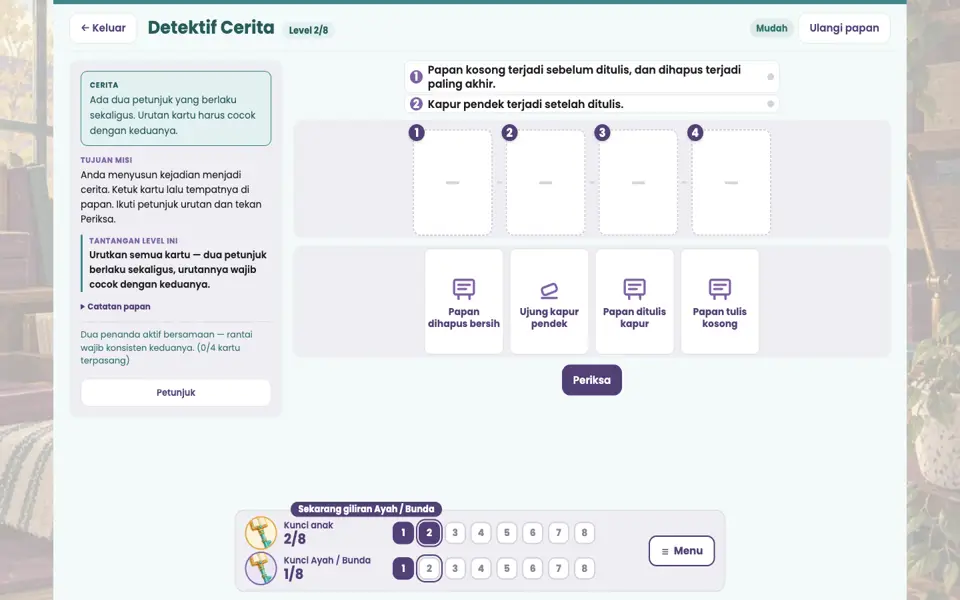The width and height of the screenshot is (960, 600).
Task: Click status dot beside clue two
Action: [770, 104]
